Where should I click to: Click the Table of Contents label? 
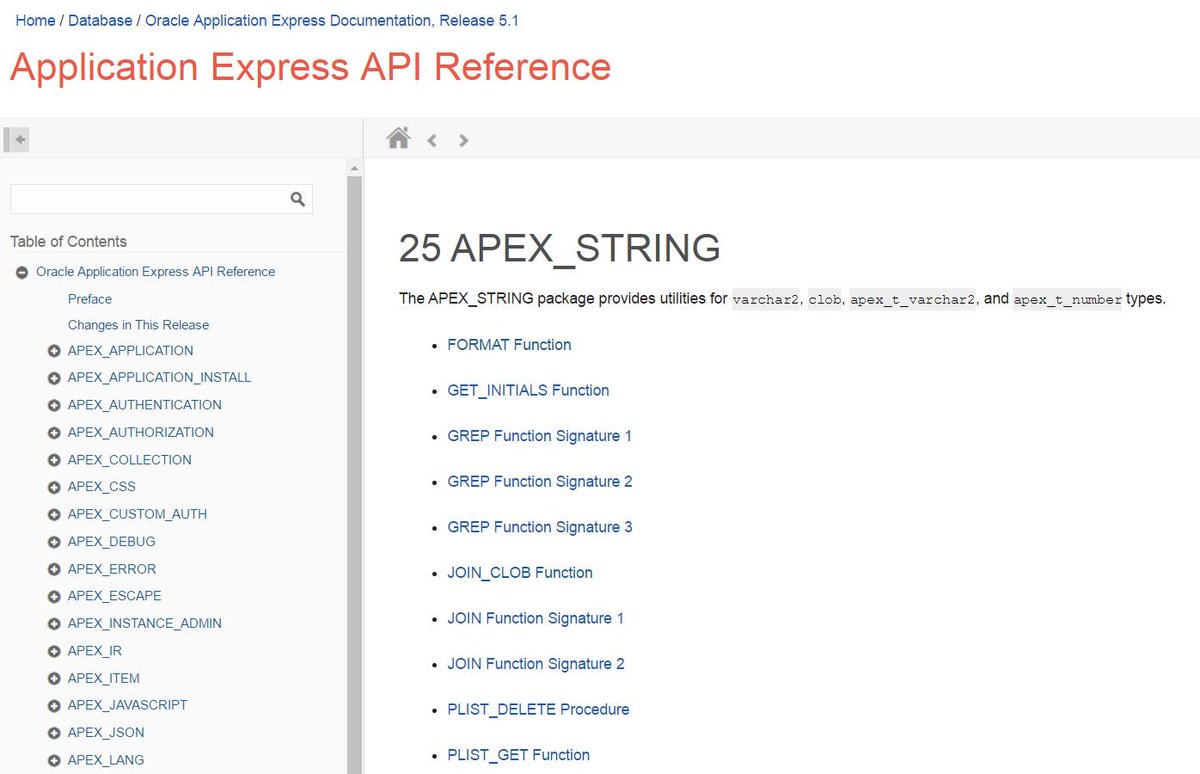pos(68,241)
